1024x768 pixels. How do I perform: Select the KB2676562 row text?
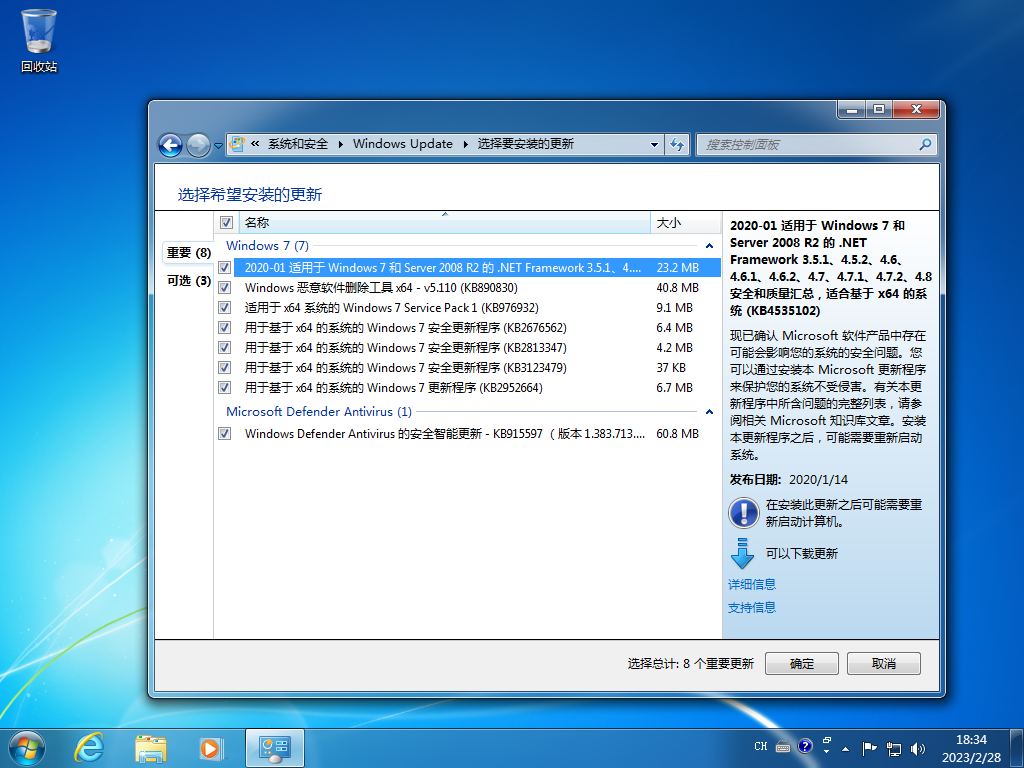click(x=405, y=328)
